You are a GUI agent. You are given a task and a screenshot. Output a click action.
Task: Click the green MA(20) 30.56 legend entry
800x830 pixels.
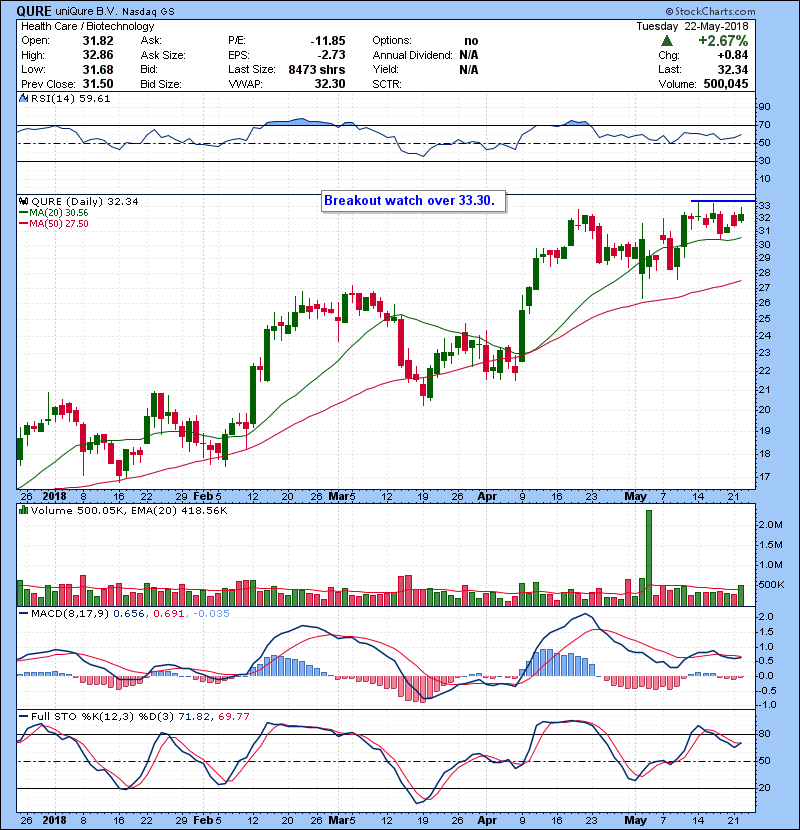tap(53, 213)
